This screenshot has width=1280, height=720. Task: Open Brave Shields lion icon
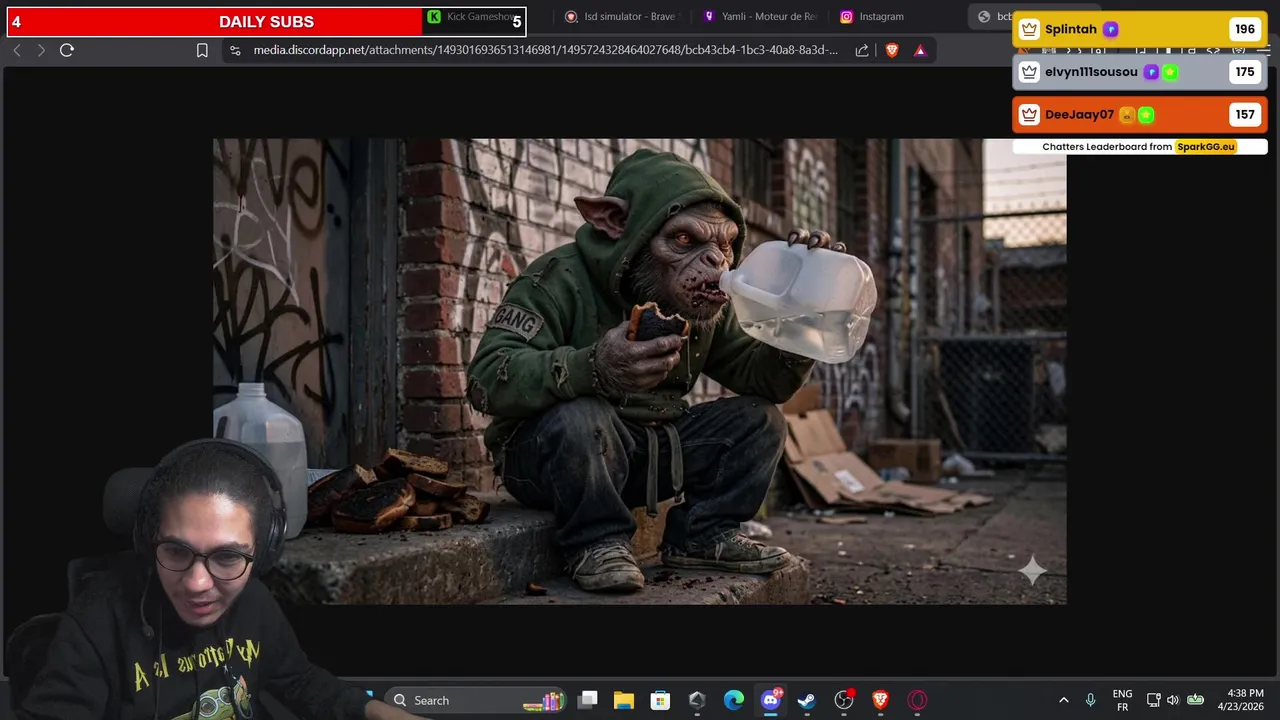click(x=892, y=50)
